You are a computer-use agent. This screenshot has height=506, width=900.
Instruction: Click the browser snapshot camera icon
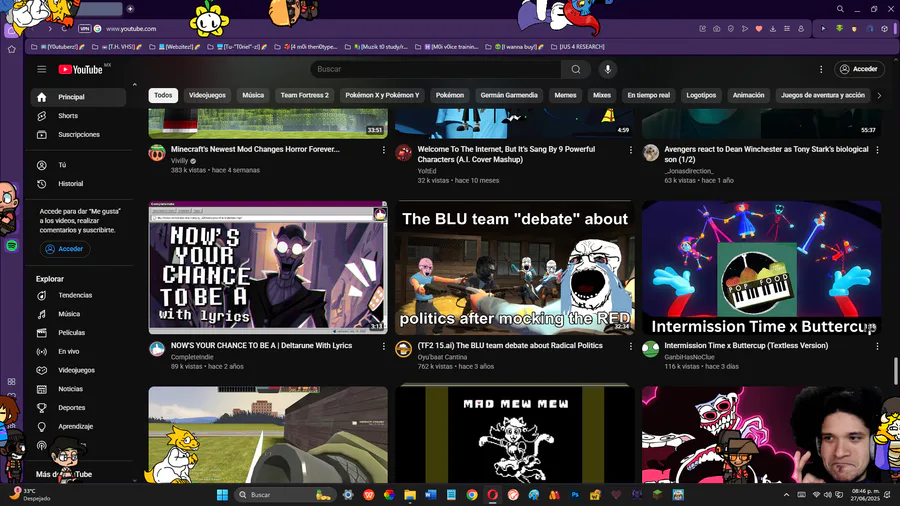tap(716, 29)
